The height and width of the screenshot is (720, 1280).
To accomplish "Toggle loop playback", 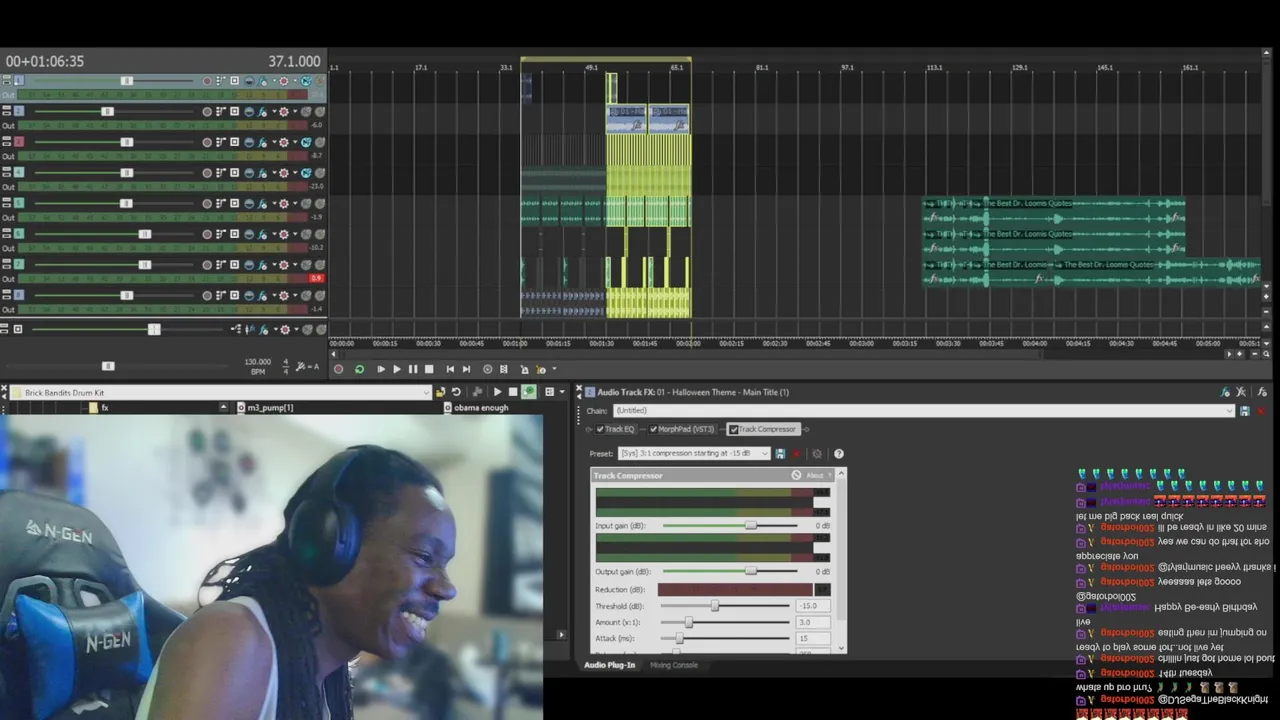I will click(x=359, y=369).
